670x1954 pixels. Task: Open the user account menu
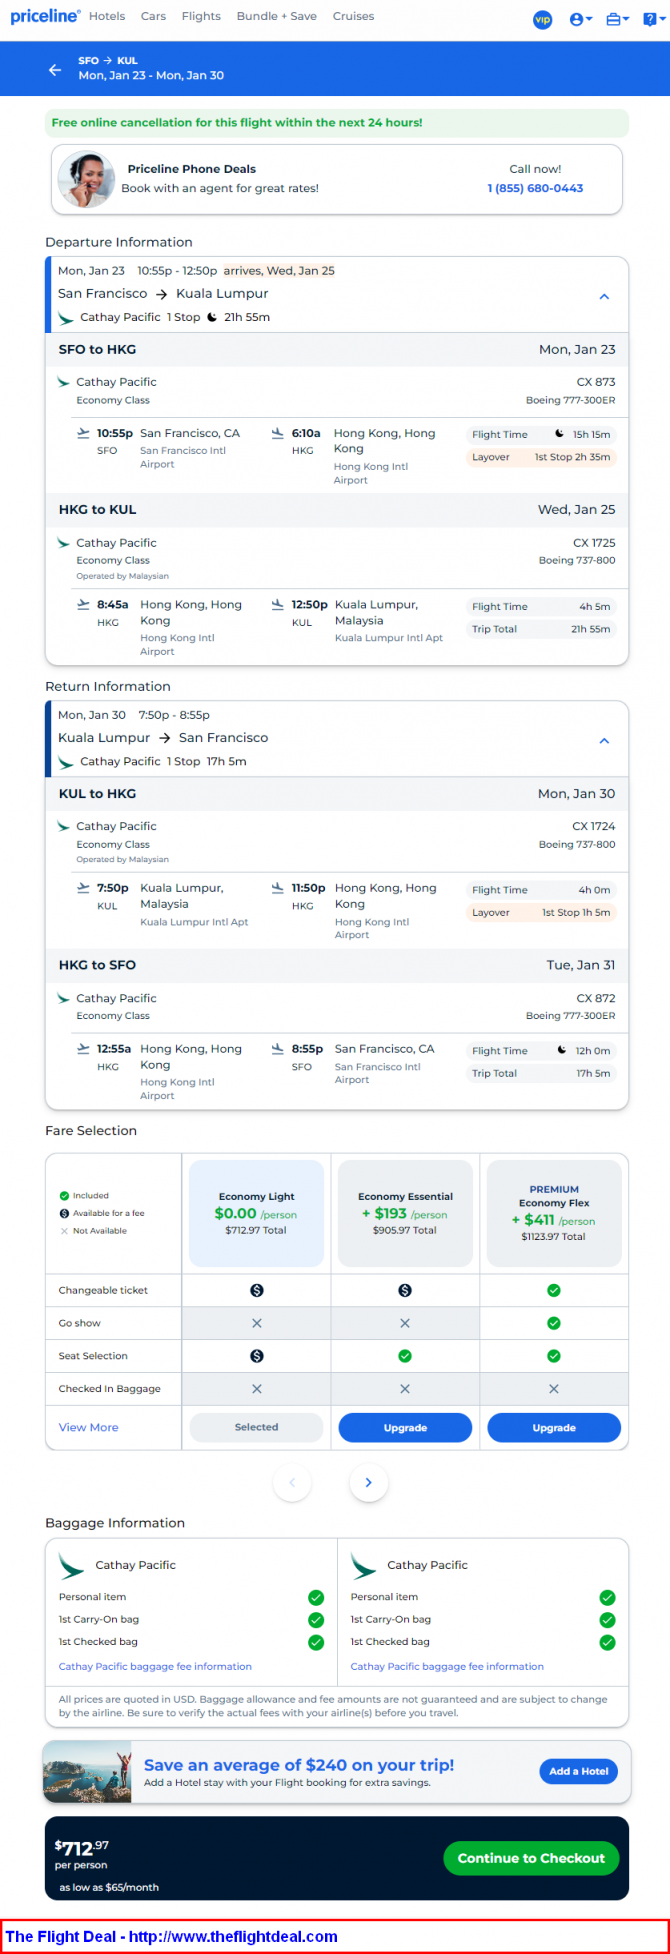580,19
